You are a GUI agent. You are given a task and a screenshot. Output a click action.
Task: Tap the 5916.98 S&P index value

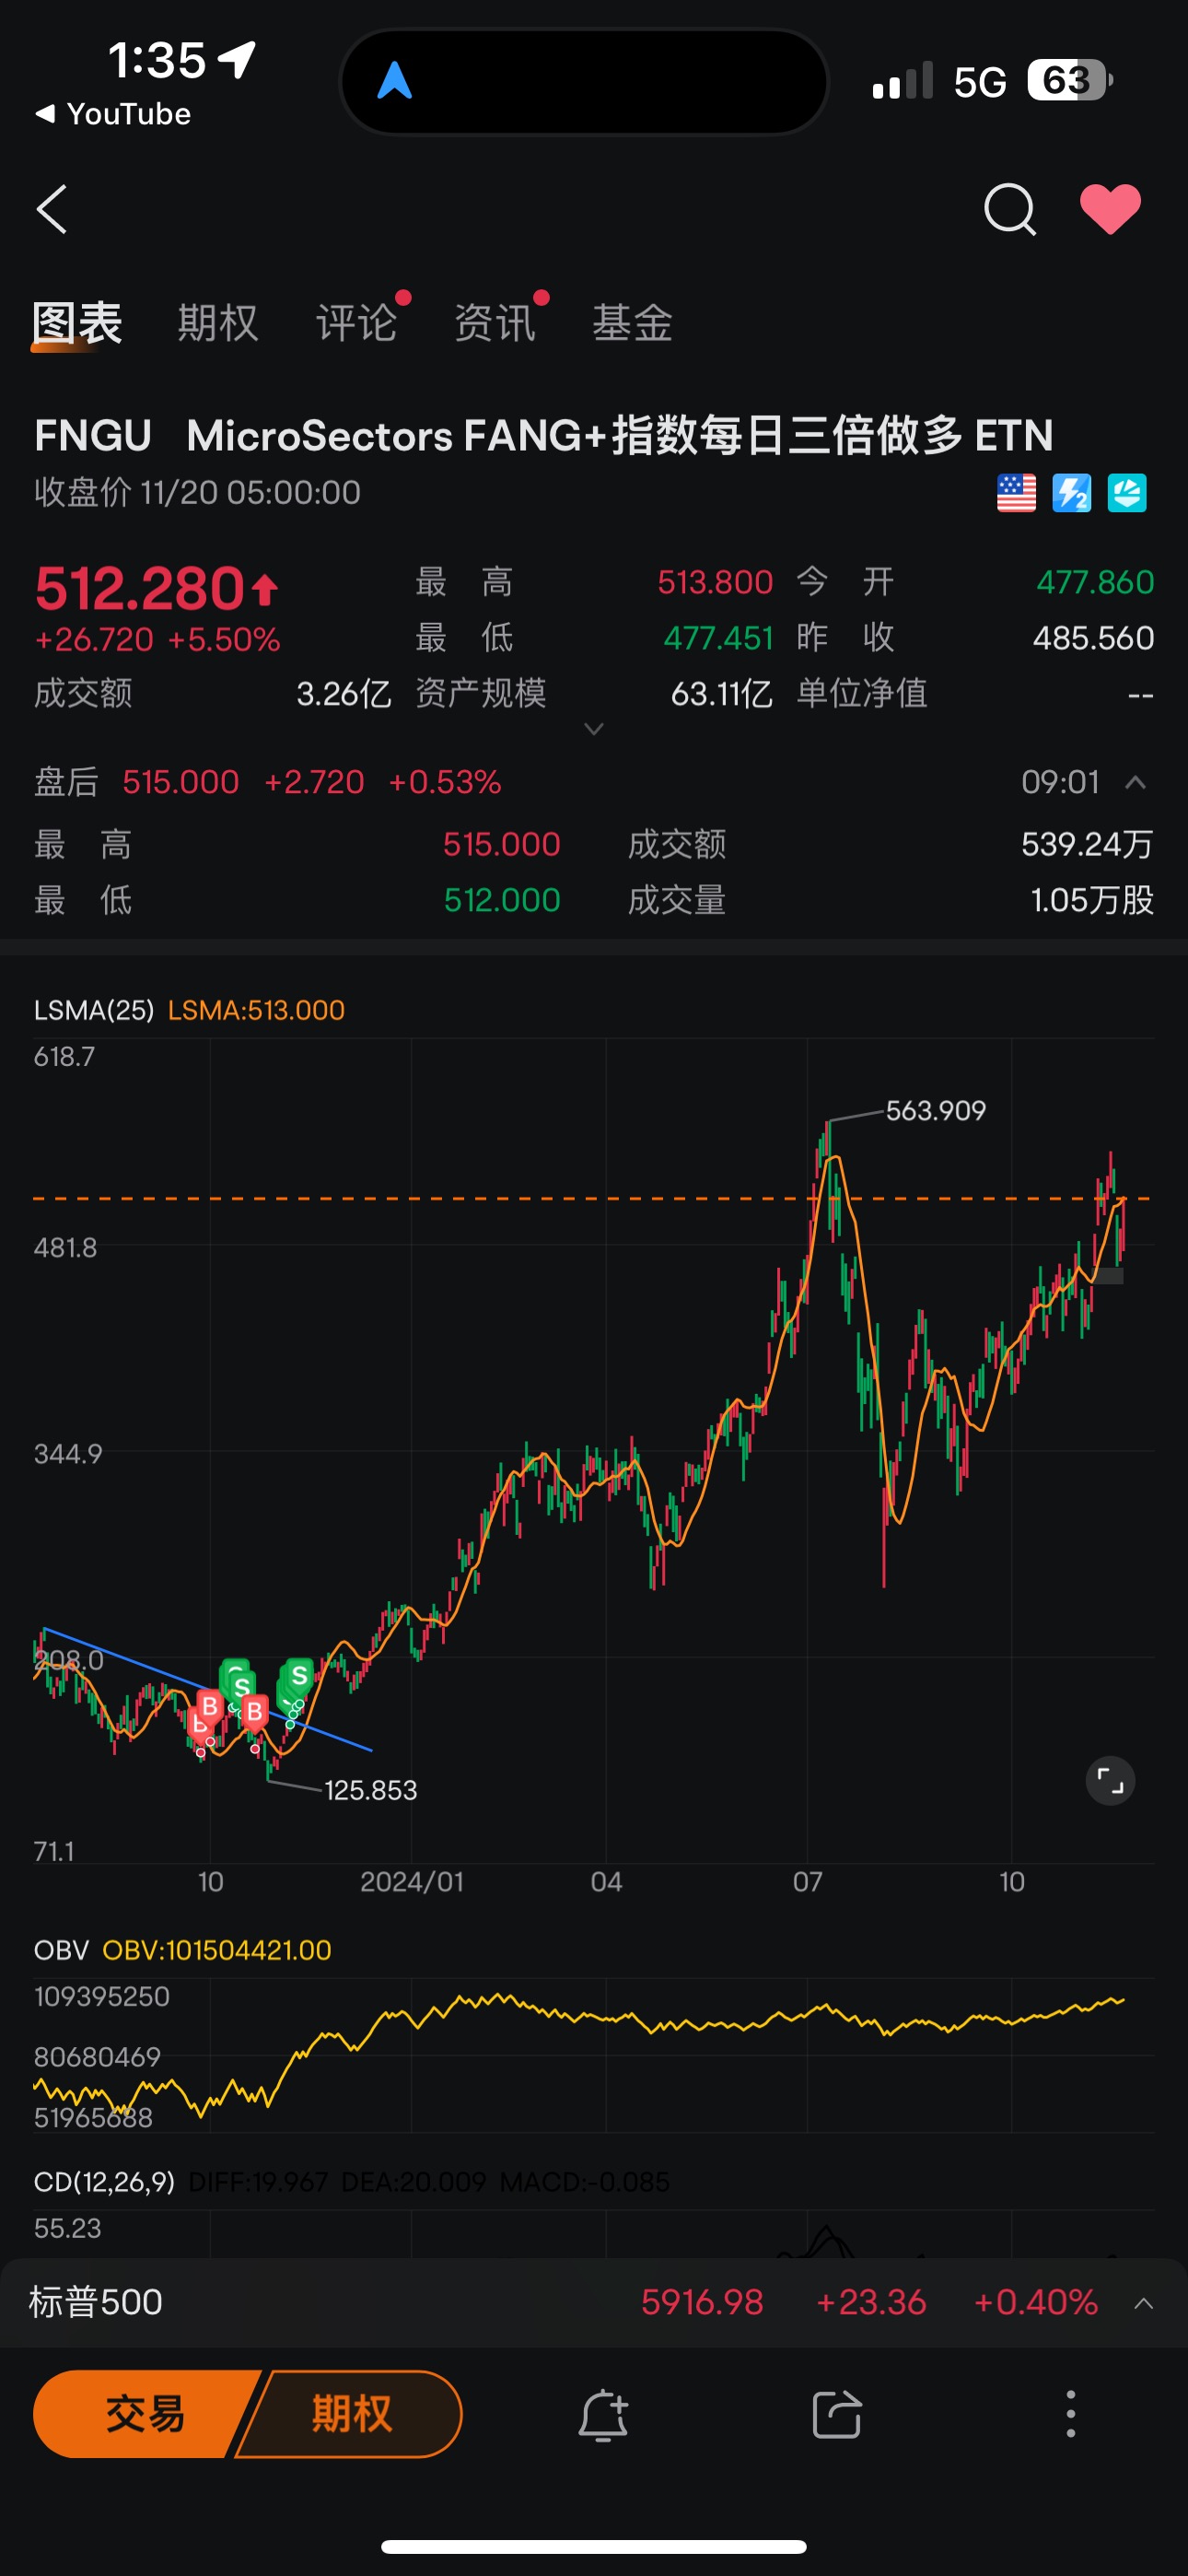(x=702, y=2302)
